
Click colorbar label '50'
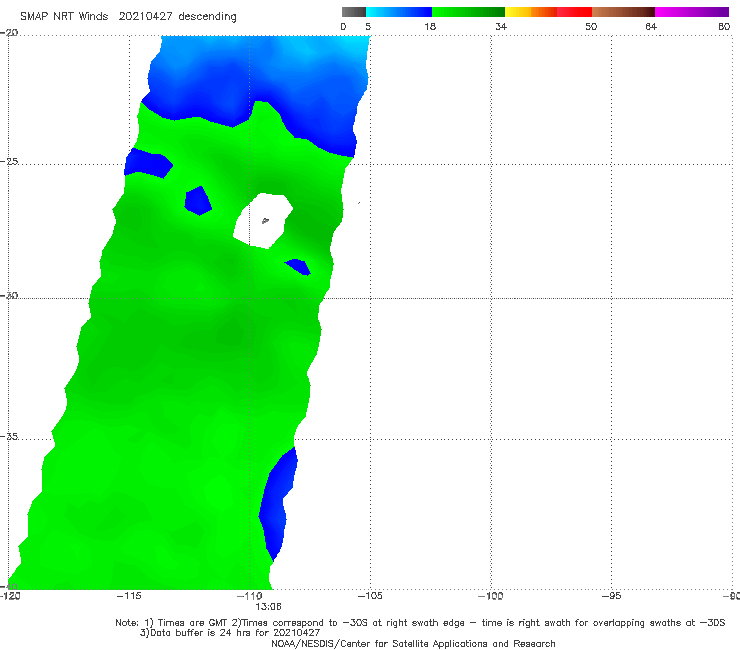click(x=591, y=26)
